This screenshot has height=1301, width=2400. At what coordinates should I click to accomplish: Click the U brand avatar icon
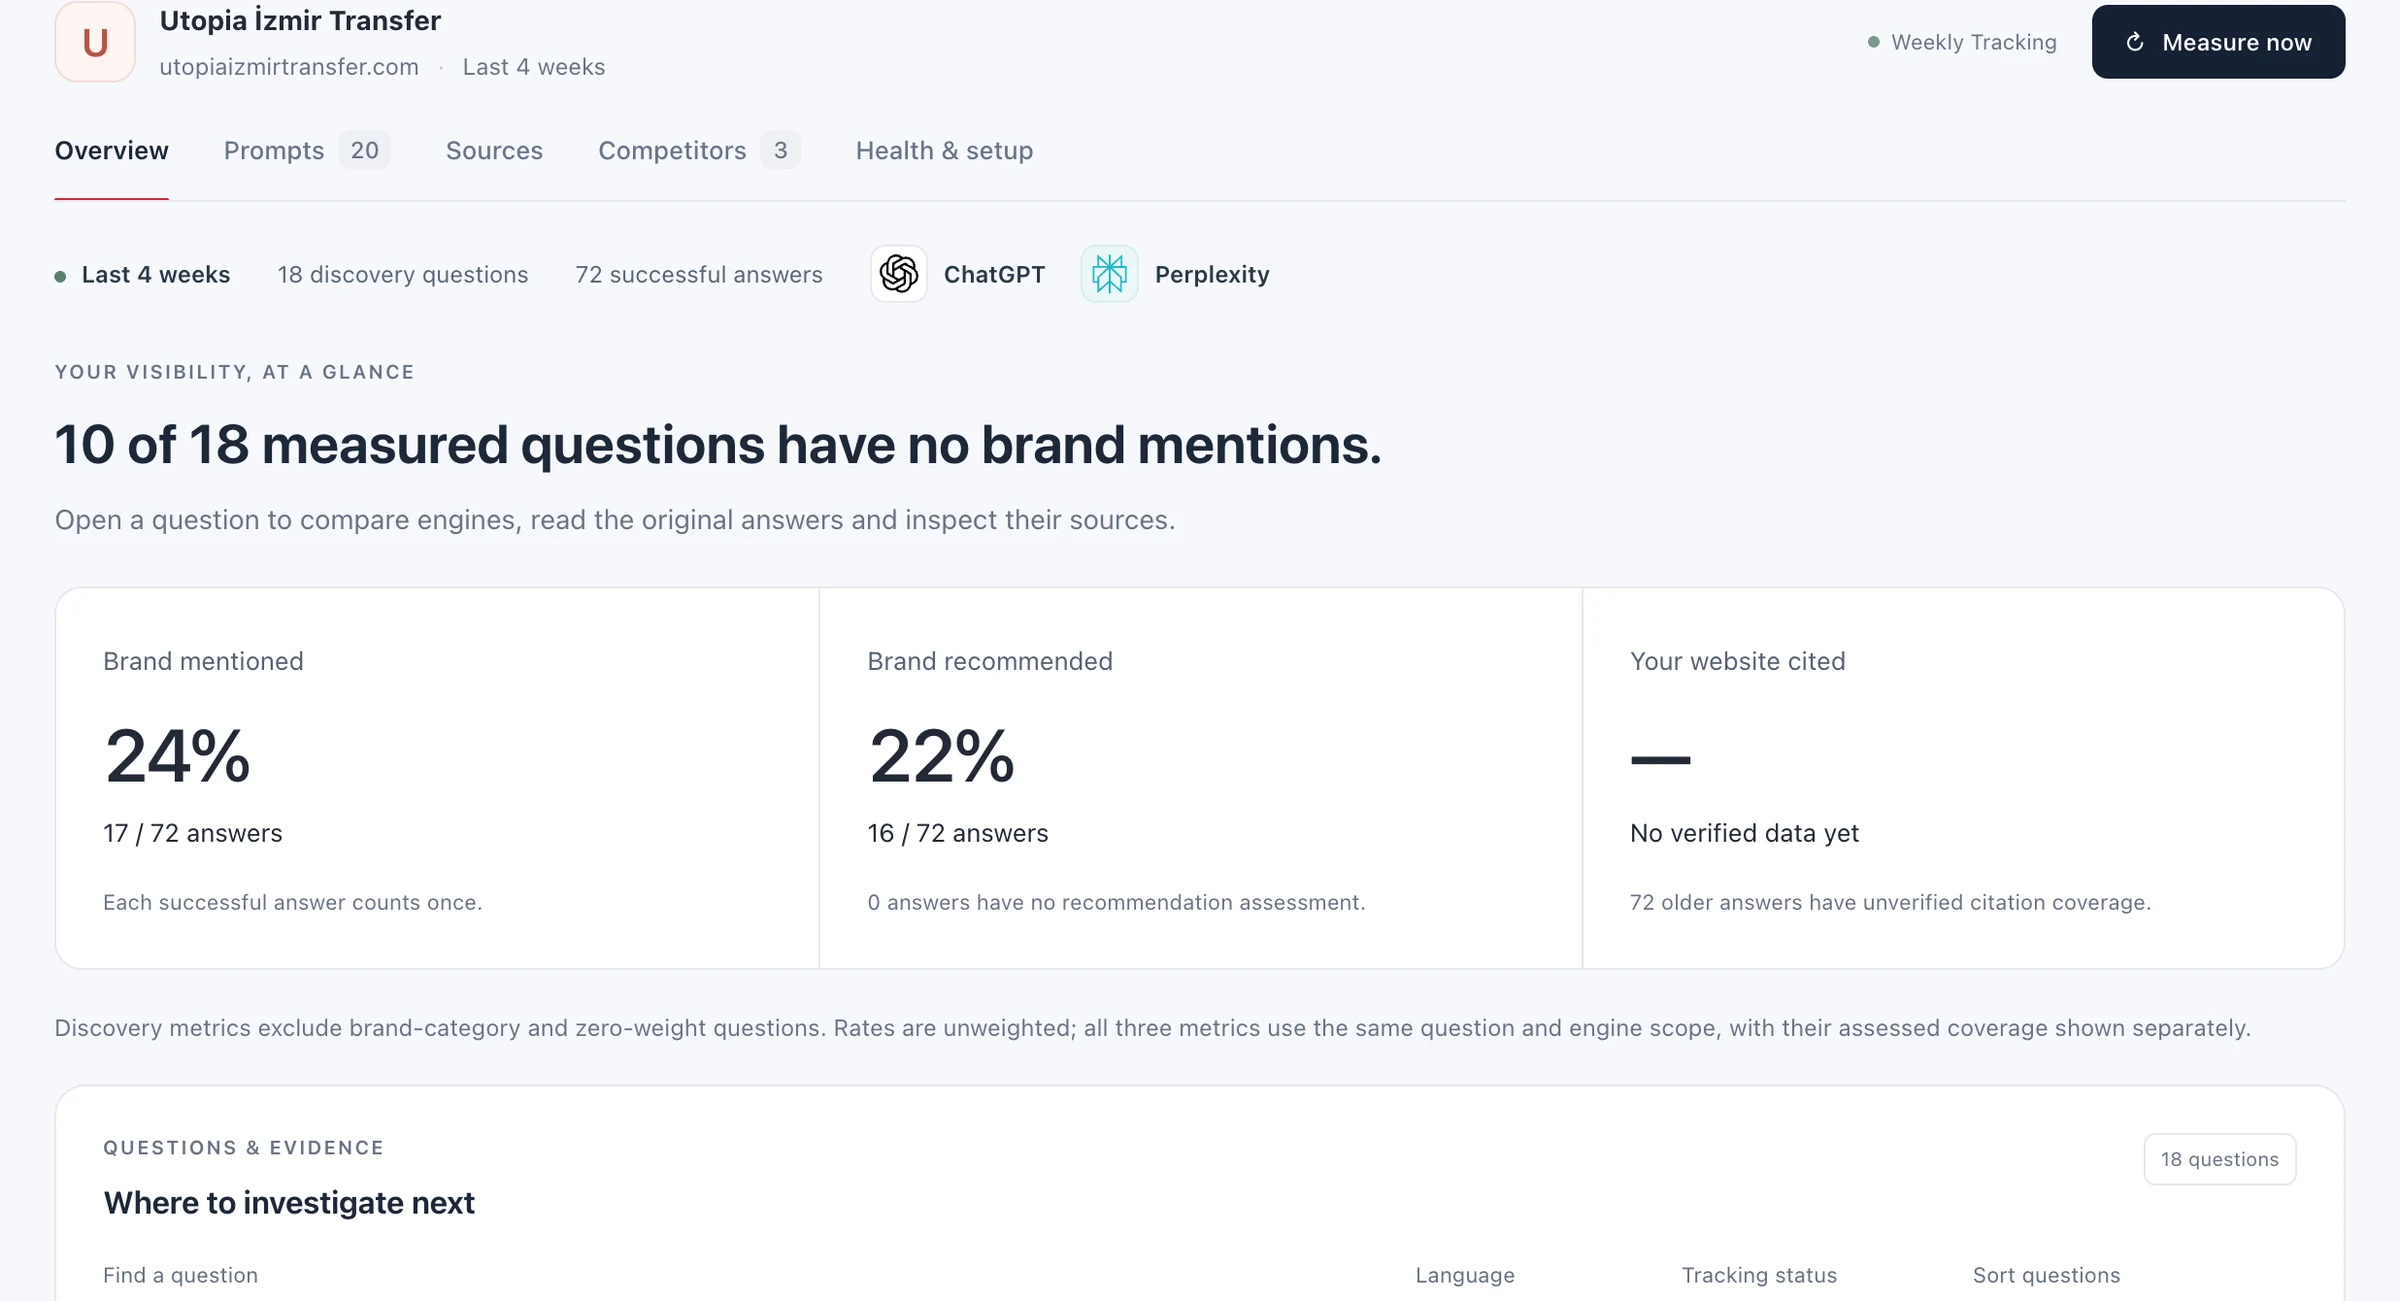click(x=95, y=42)
